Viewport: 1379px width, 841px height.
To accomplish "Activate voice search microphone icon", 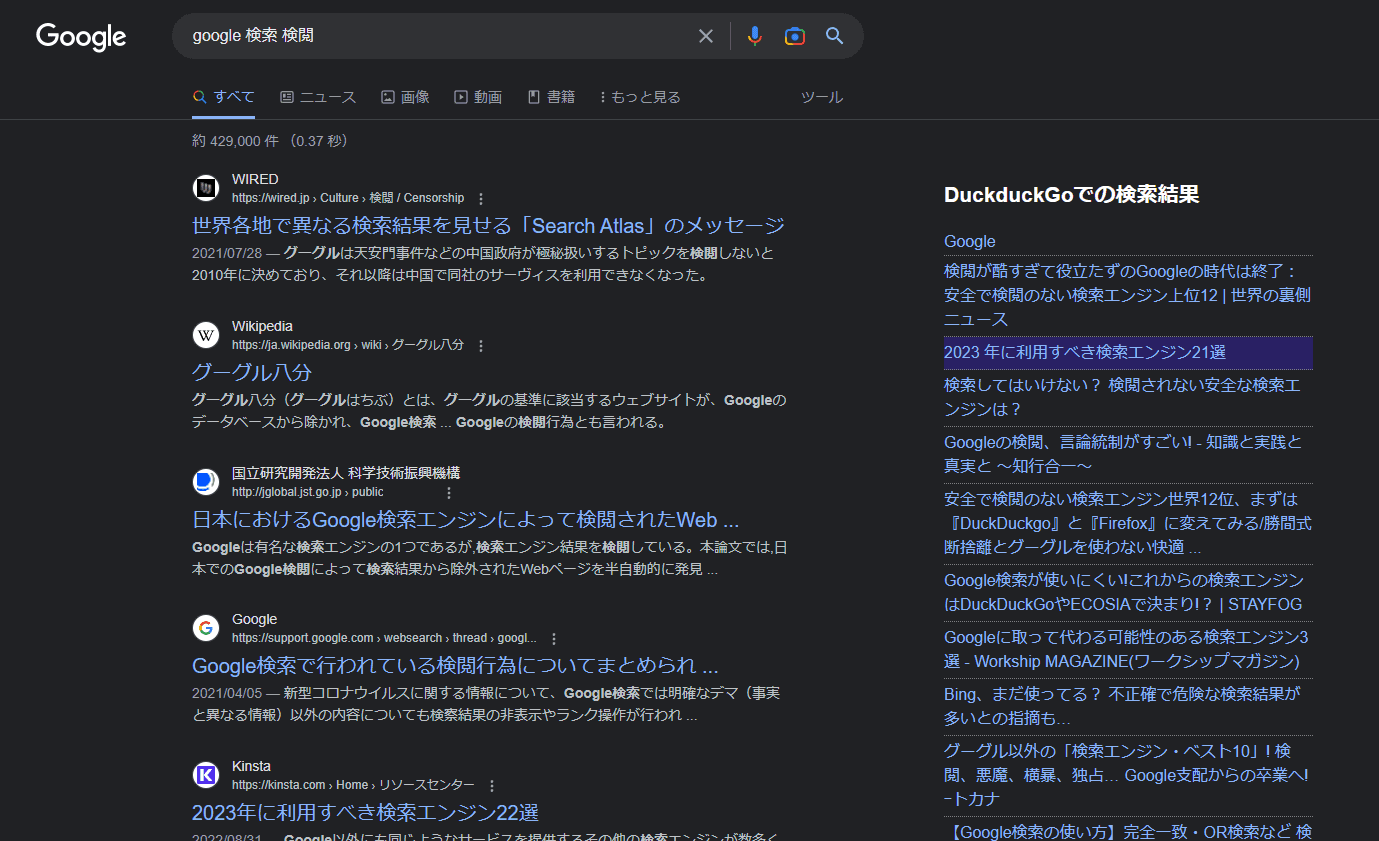I will tap(755, 35).
